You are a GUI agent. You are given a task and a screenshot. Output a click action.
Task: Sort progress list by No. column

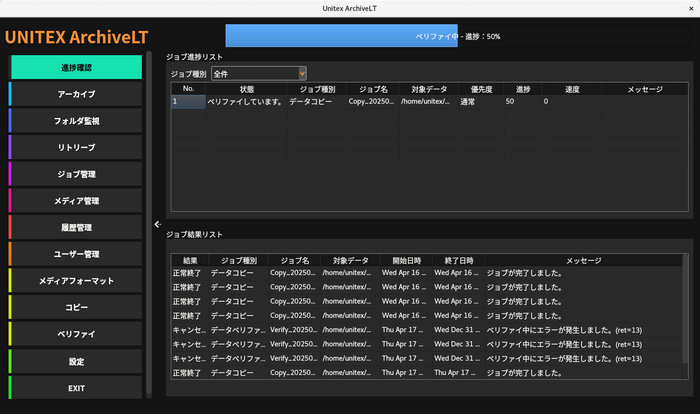(x=188, y=88)
